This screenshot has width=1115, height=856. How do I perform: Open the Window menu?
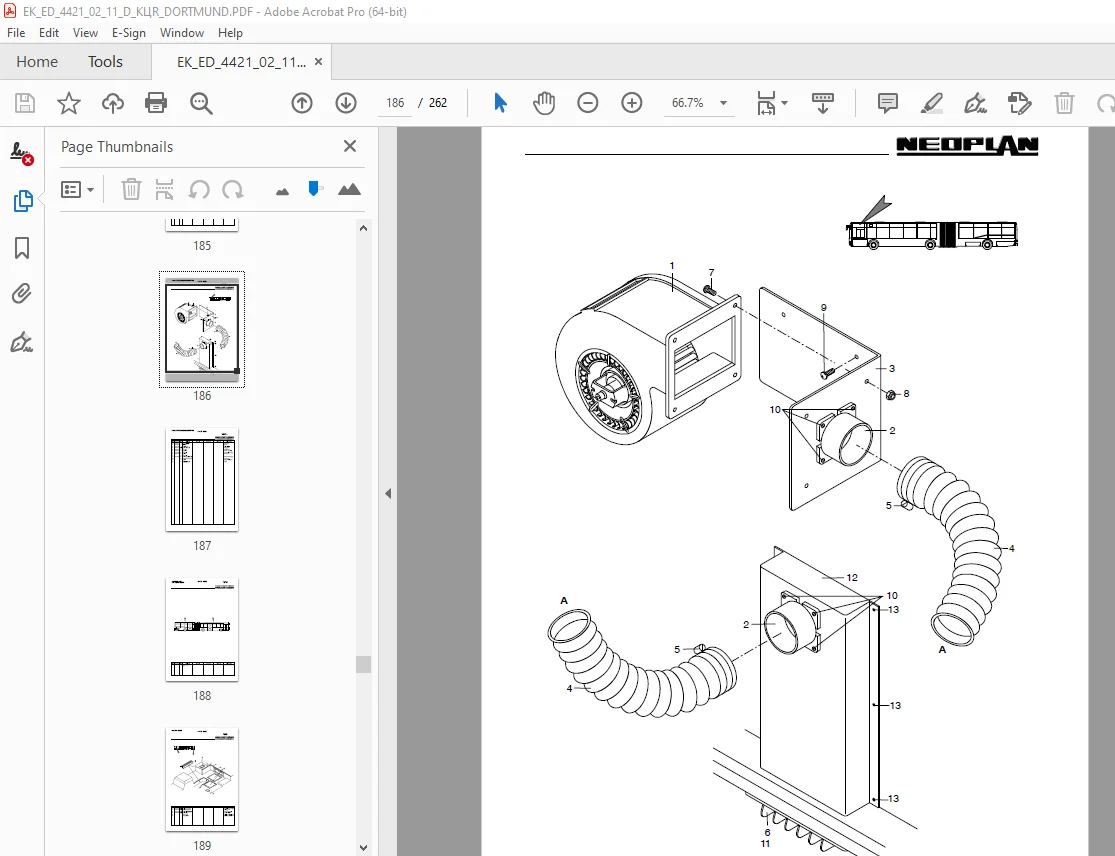[181, 33]
